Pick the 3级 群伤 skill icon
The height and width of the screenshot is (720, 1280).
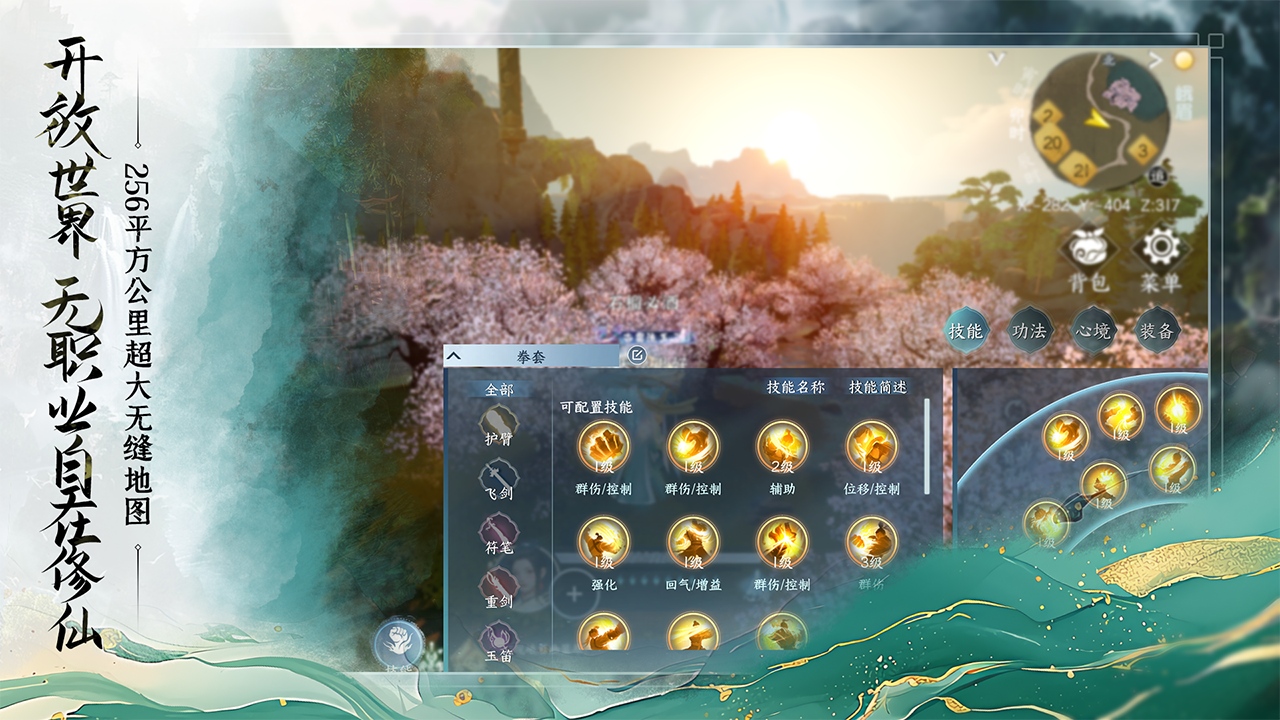pyautogui.click(x=872, y=541)
